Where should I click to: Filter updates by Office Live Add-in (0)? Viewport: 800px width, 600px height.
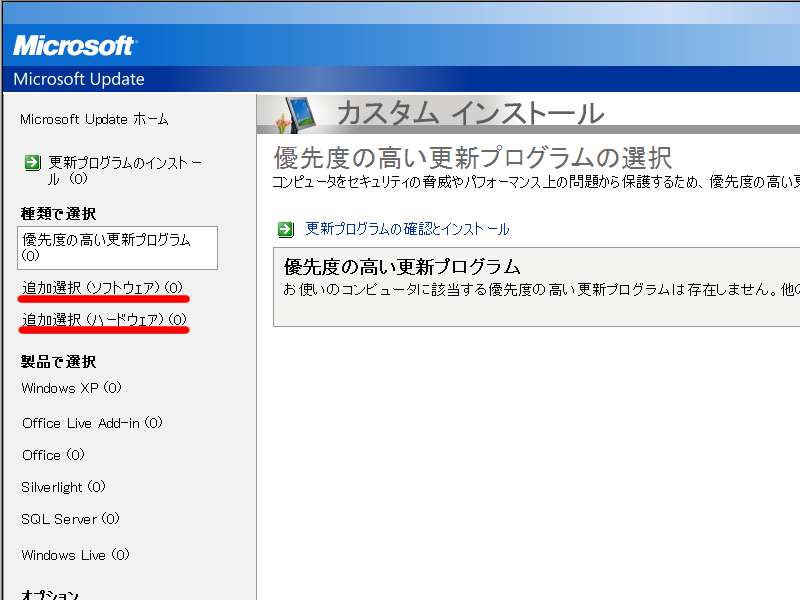coord(92,423)
